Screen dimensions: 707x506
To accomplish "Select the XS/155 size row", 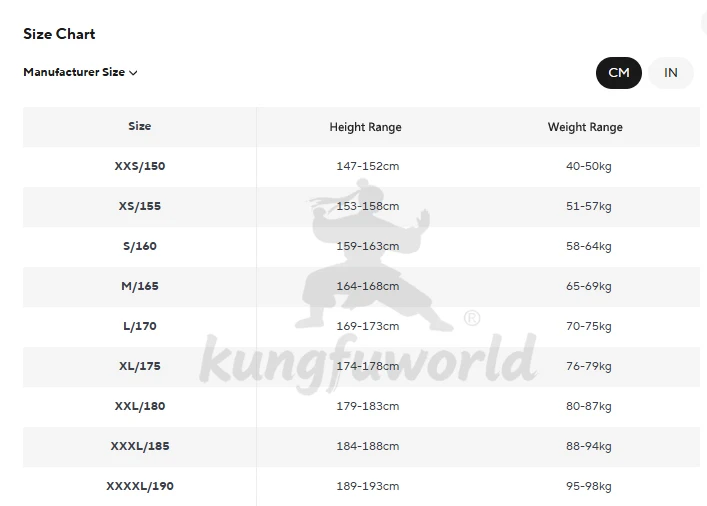I will point(361,207).
